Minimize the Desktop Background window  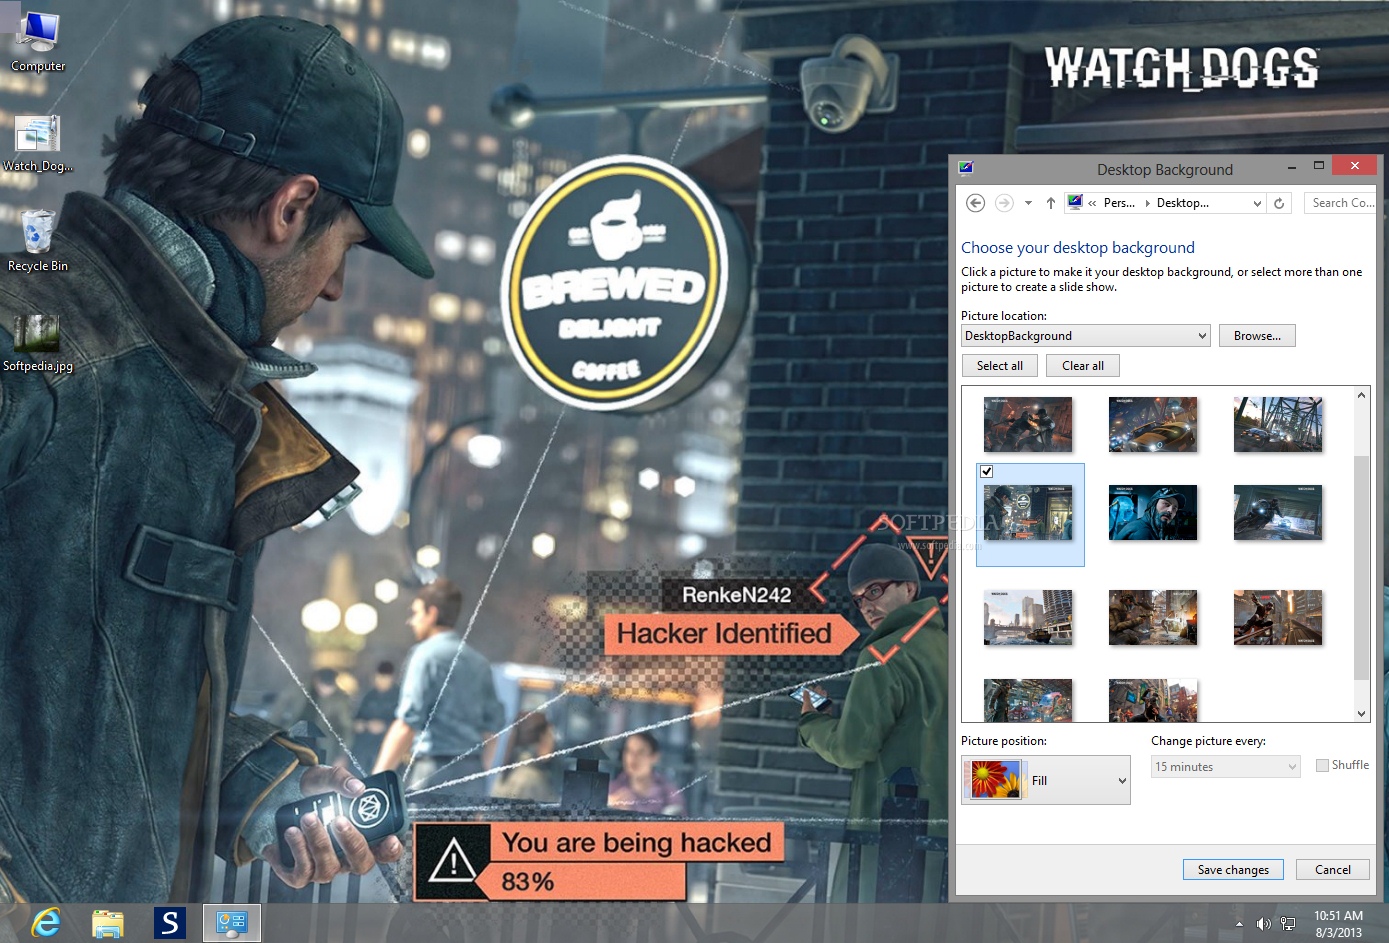tap(1292, 167)
